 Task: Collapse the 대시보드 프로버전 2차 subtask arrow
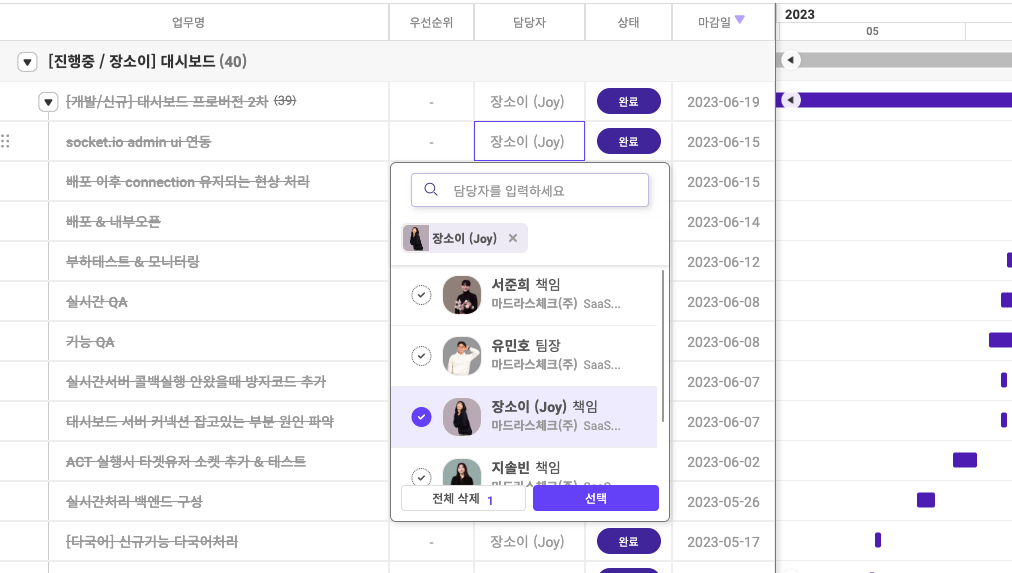pyautogui.click(x=48, y=102)
